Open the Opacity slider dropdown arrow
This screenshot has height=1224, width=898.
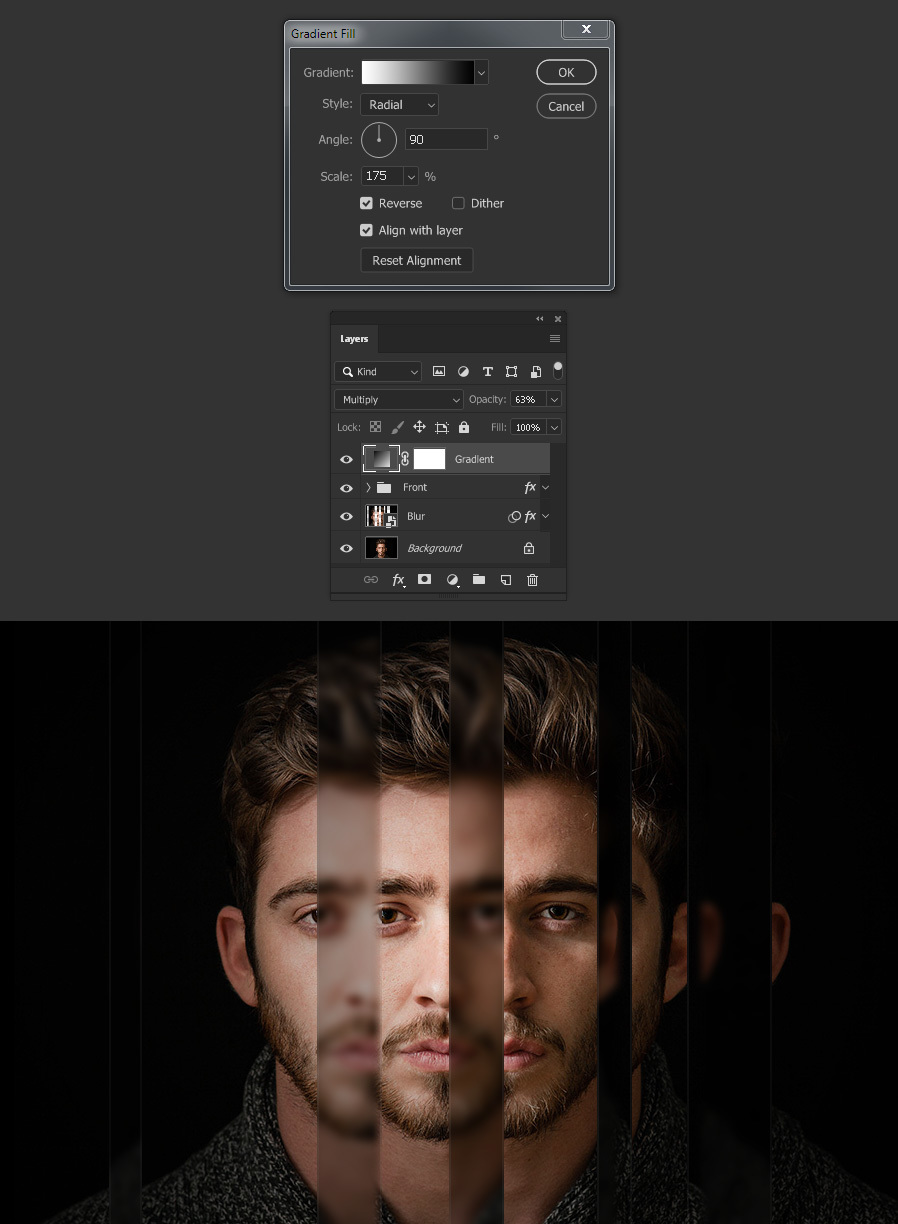coord(554,399)
